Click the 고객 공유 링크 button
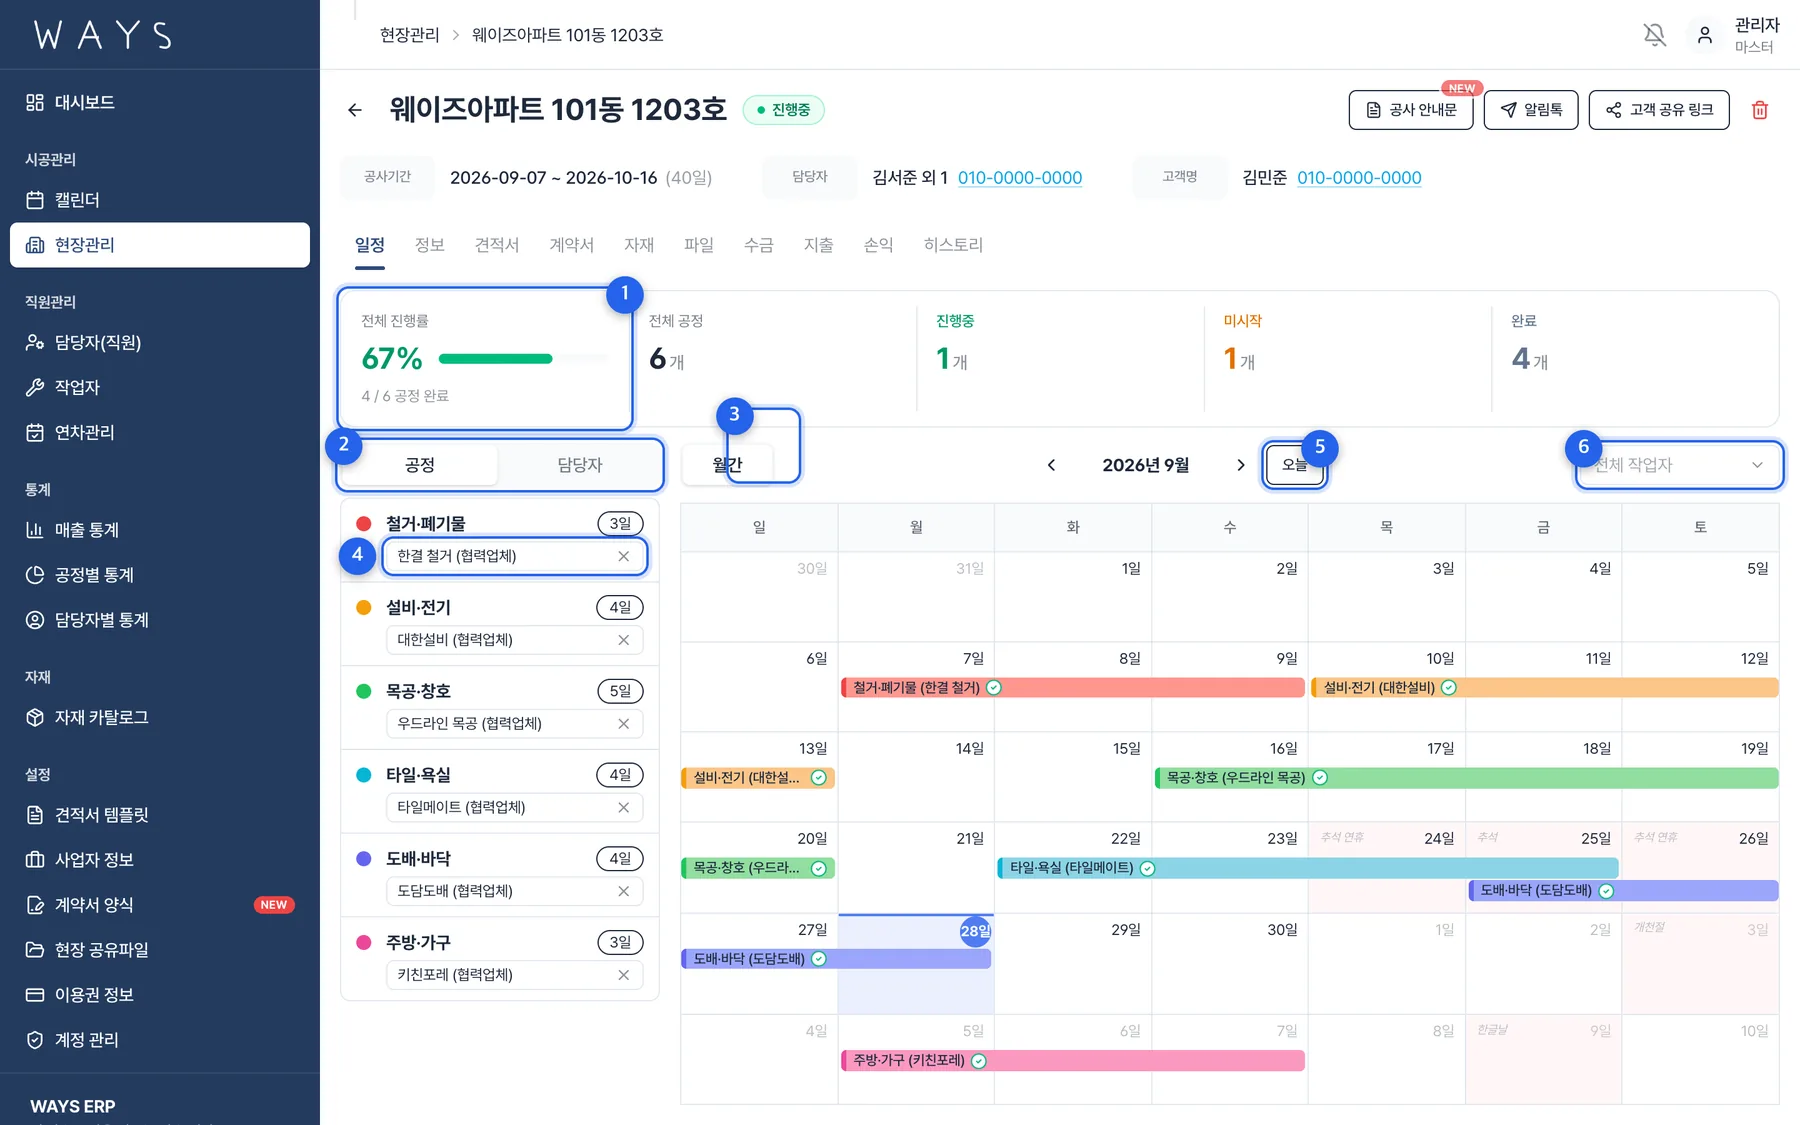 coord(1659,110)
